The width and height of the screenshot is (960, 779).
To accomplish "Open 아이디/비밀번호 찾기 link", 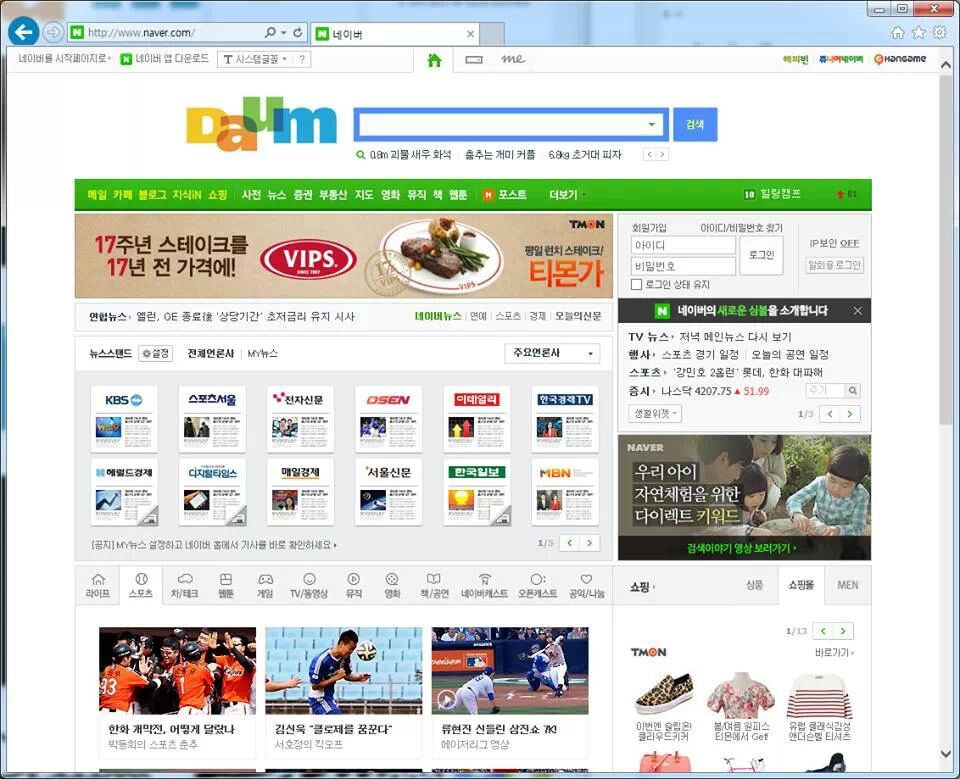I will [741, 228].
